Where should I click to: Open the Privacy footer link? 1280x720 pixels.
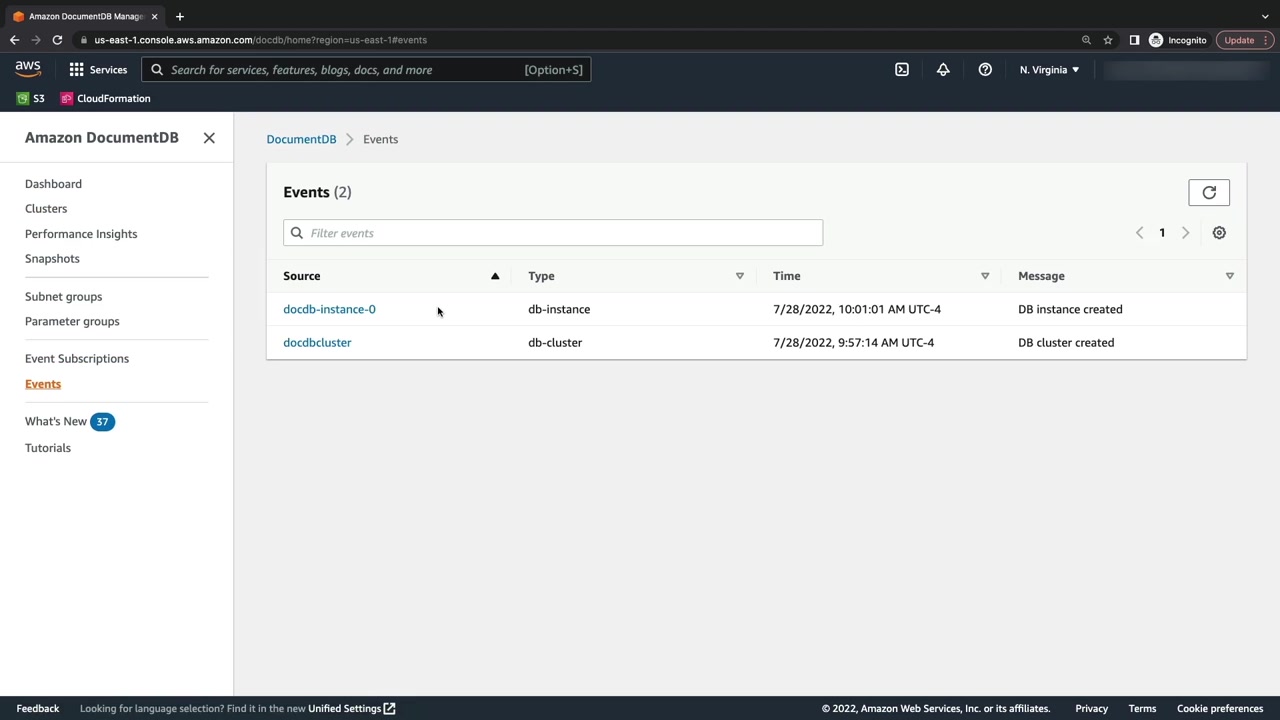point(1091,709)
